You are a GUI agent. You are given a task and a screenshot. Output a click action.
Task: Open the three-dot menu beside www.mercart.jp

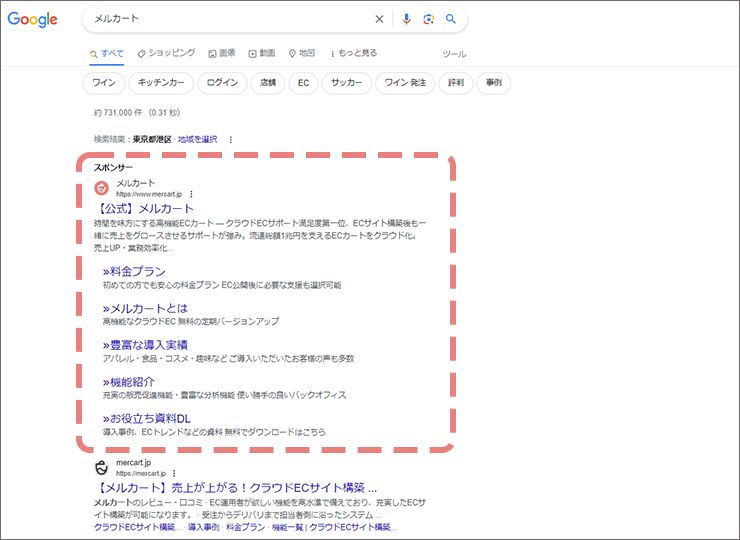click(191, 194)
